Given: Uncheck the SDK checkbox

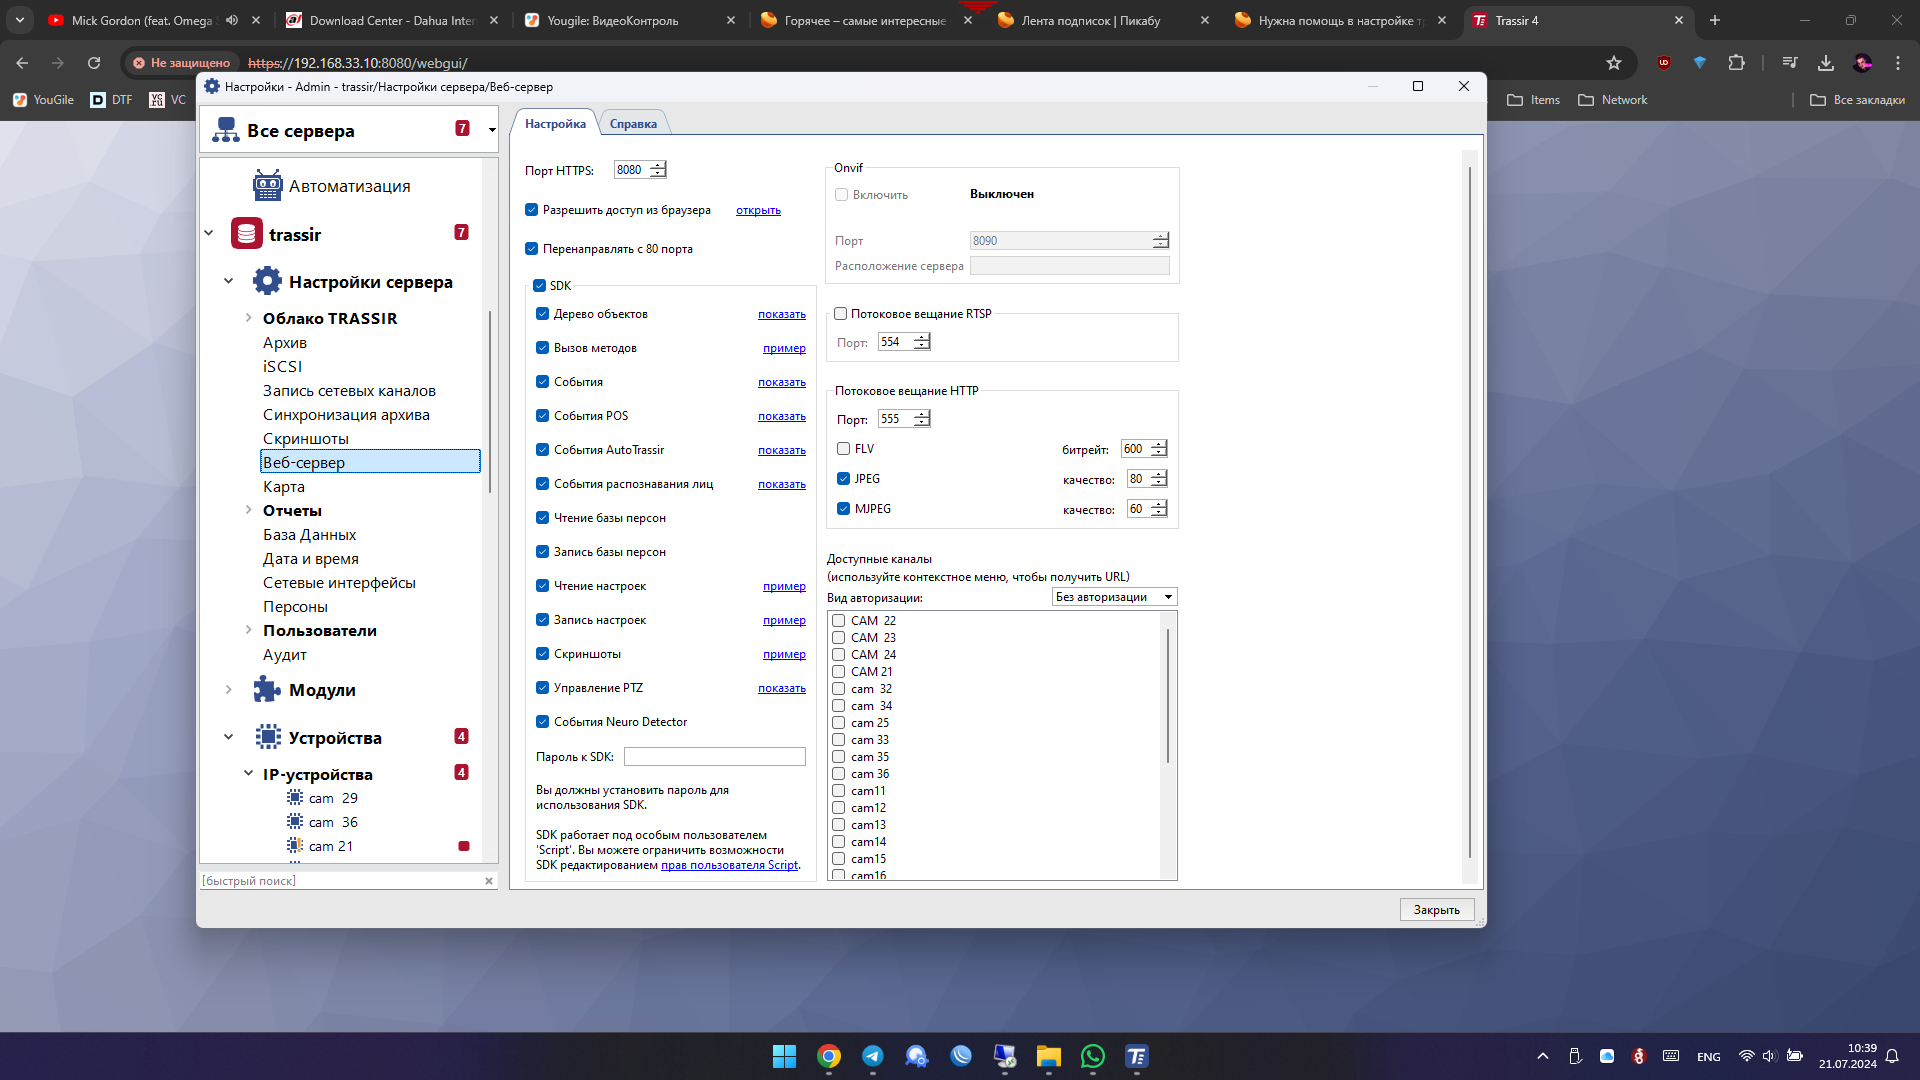Looking at the screenshot, I should coord(539,286).
